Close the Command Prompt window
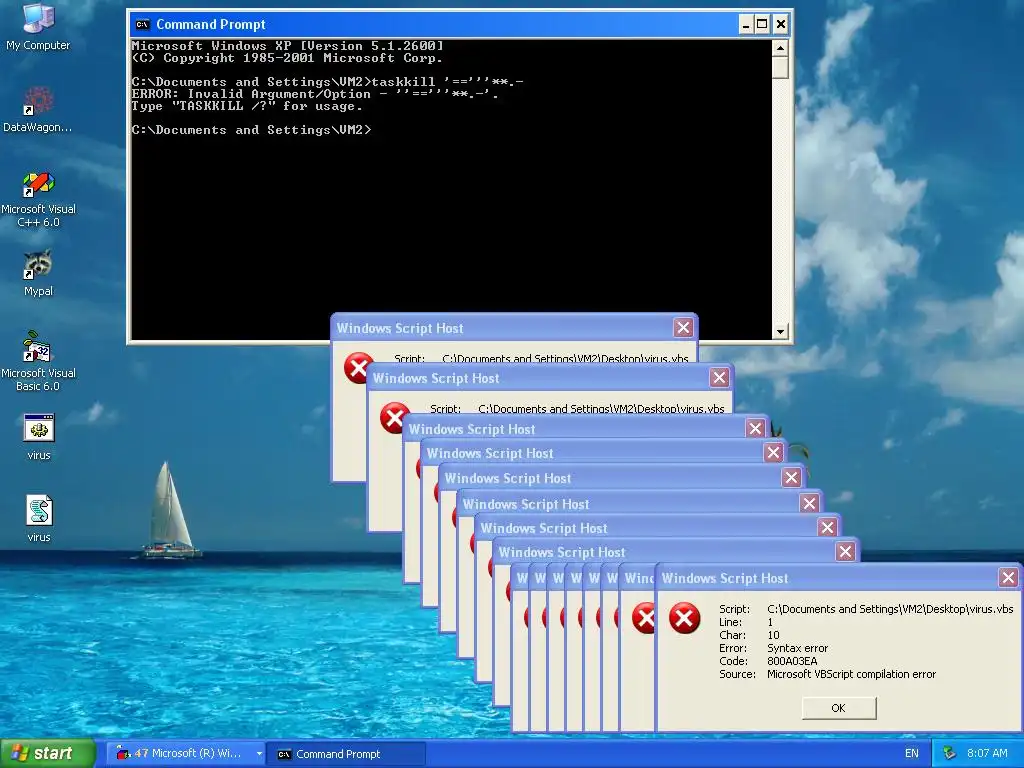 [780, 25]
